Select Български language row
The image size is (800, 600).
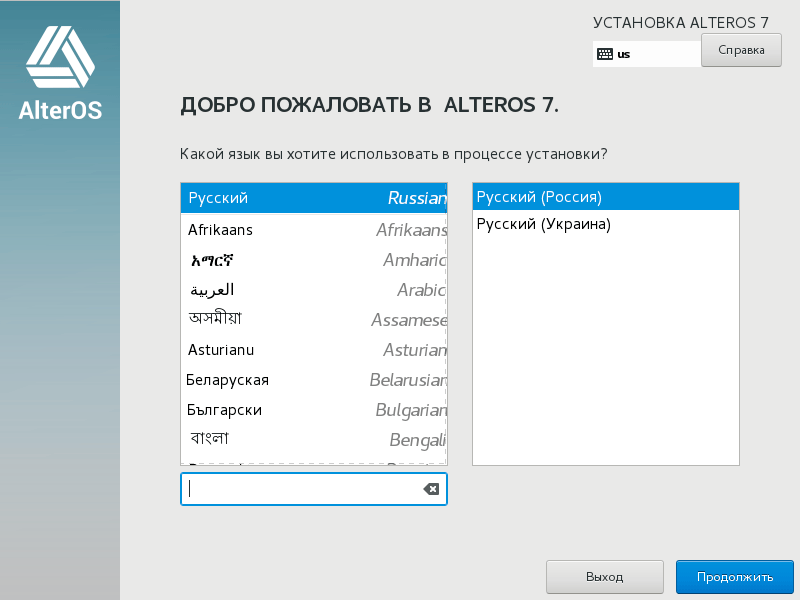tap(314, 410)
